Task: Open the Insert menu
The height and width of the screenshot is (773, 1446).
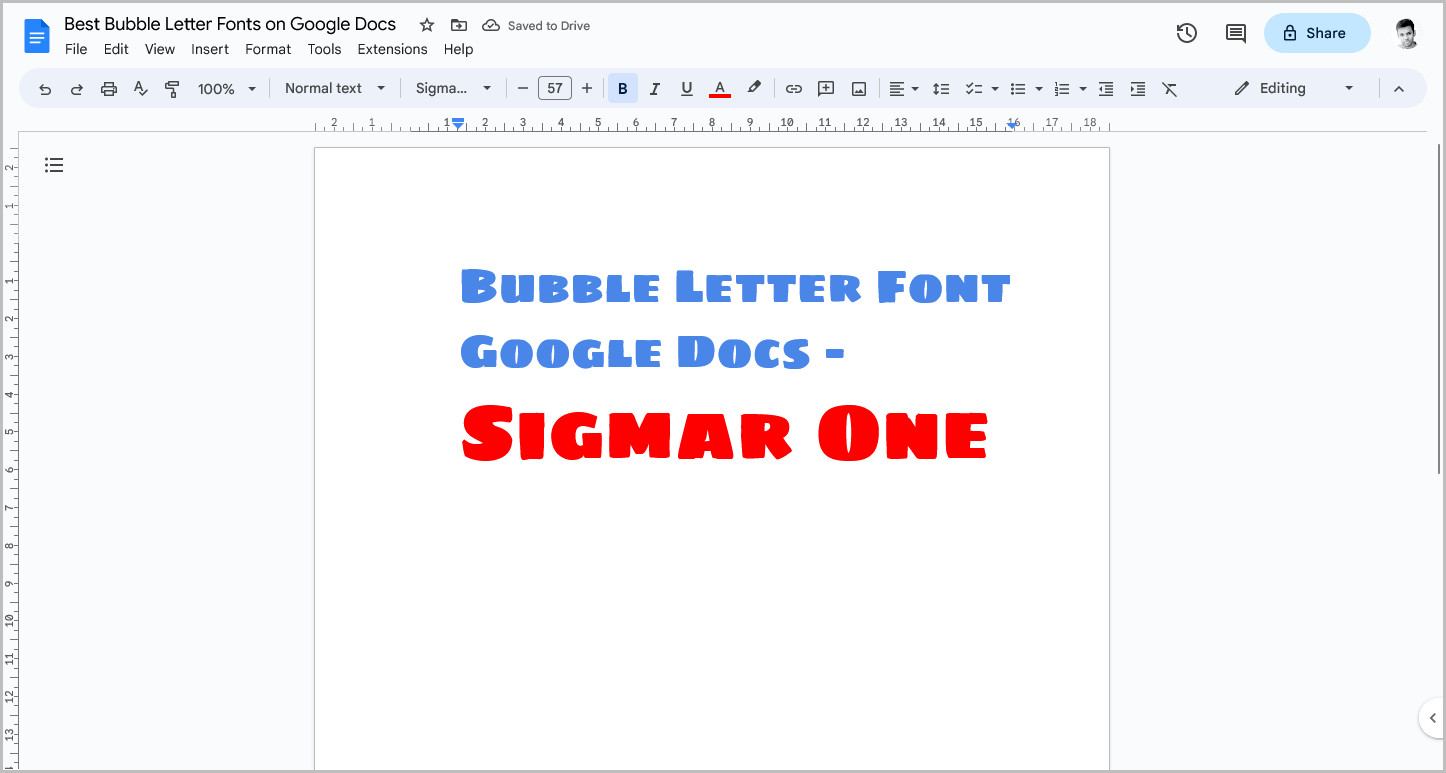Action: pos(210,48)
